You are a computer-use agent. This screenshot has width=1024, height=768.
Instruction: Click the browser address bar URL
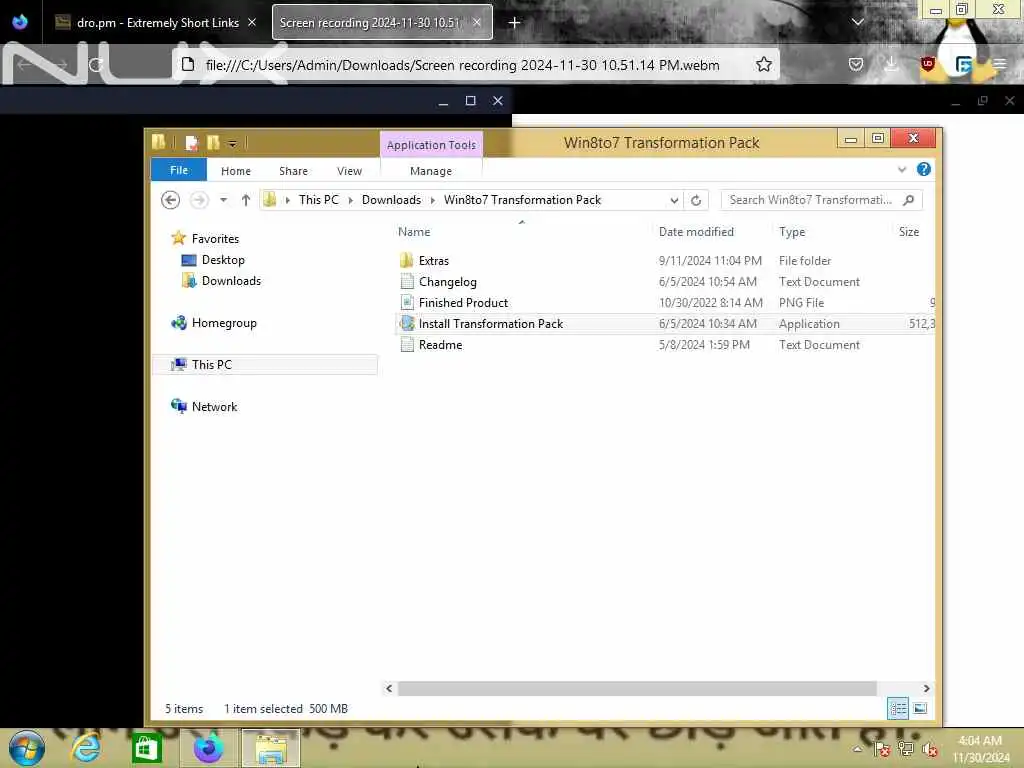point(462,65)
